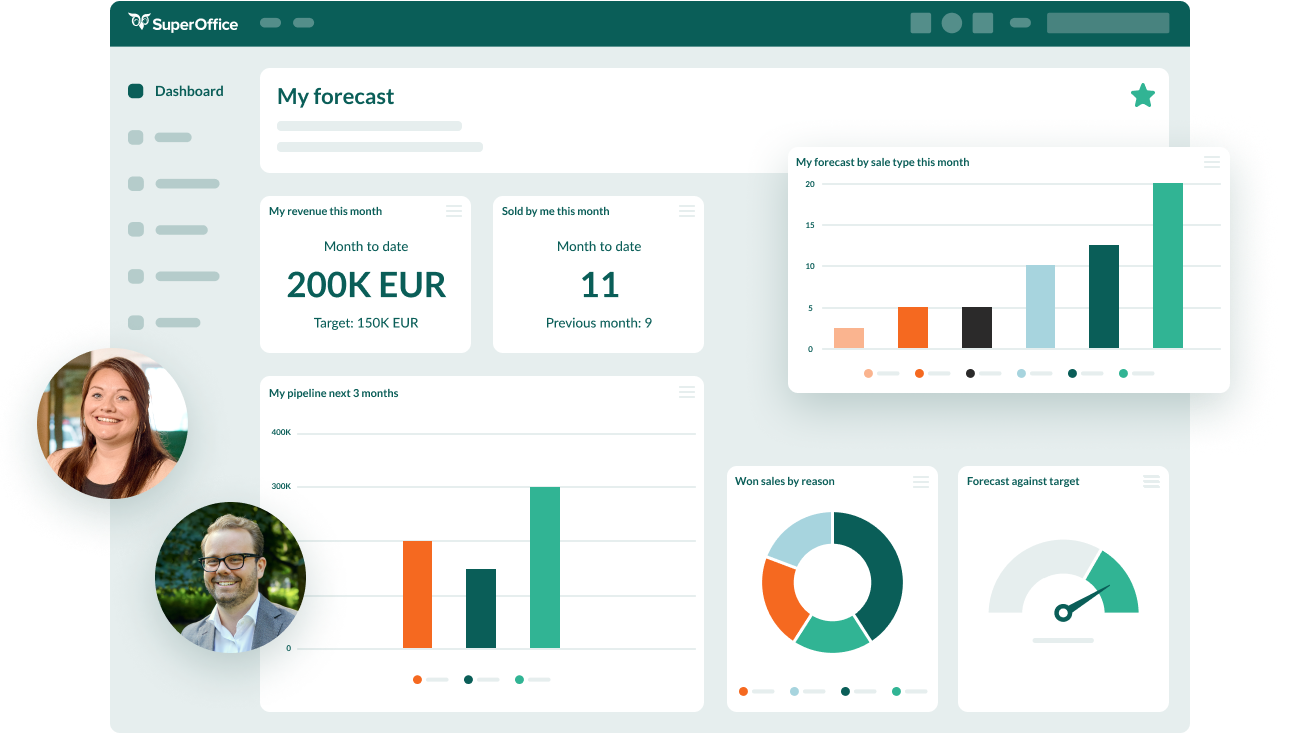Click the Previous month: 9 text

[x=598, y=323]
